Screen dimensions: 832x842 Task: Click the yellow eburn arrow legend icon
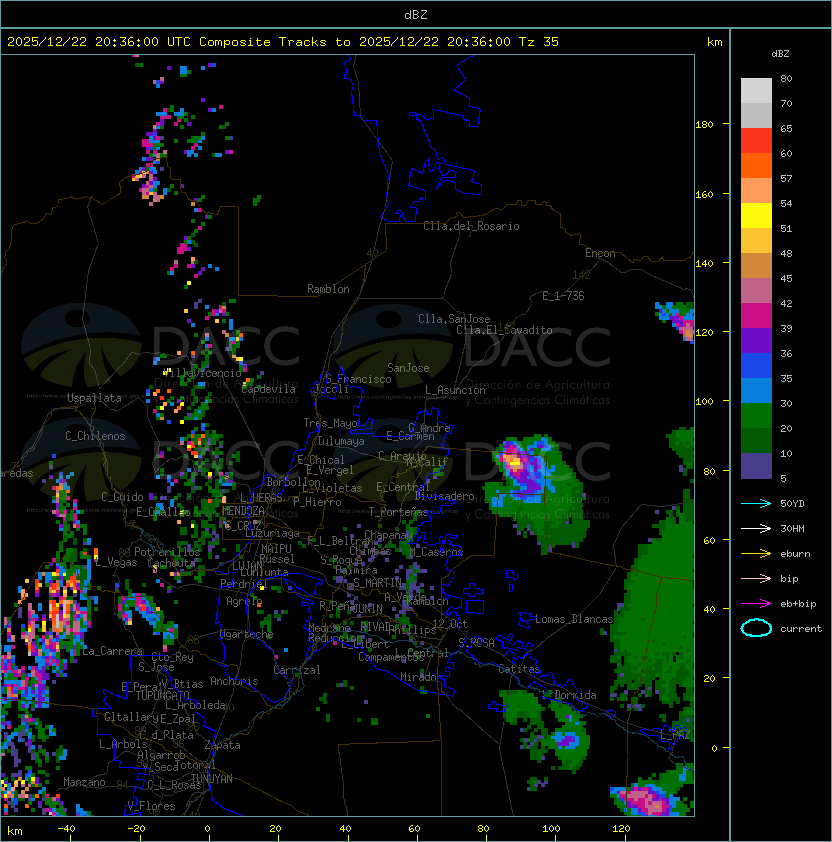756,554
